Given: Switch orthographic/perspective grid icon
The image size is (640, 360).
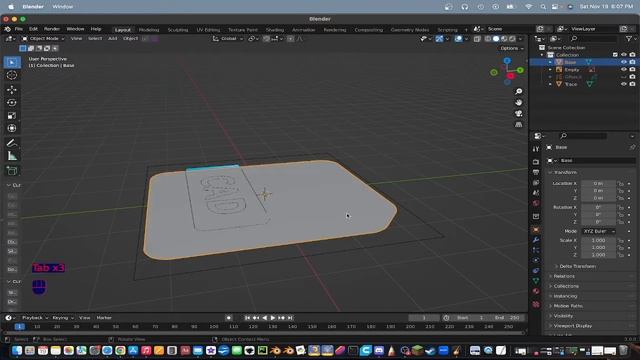Looking at the screenshot, I should 518,124.
